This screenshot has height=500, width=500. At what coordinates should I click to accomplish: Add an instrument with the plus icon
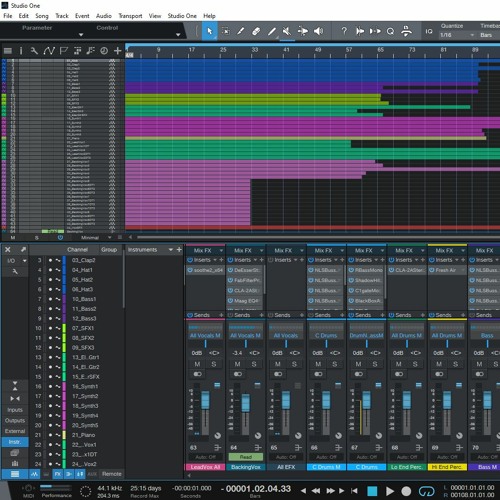(179, 250)
